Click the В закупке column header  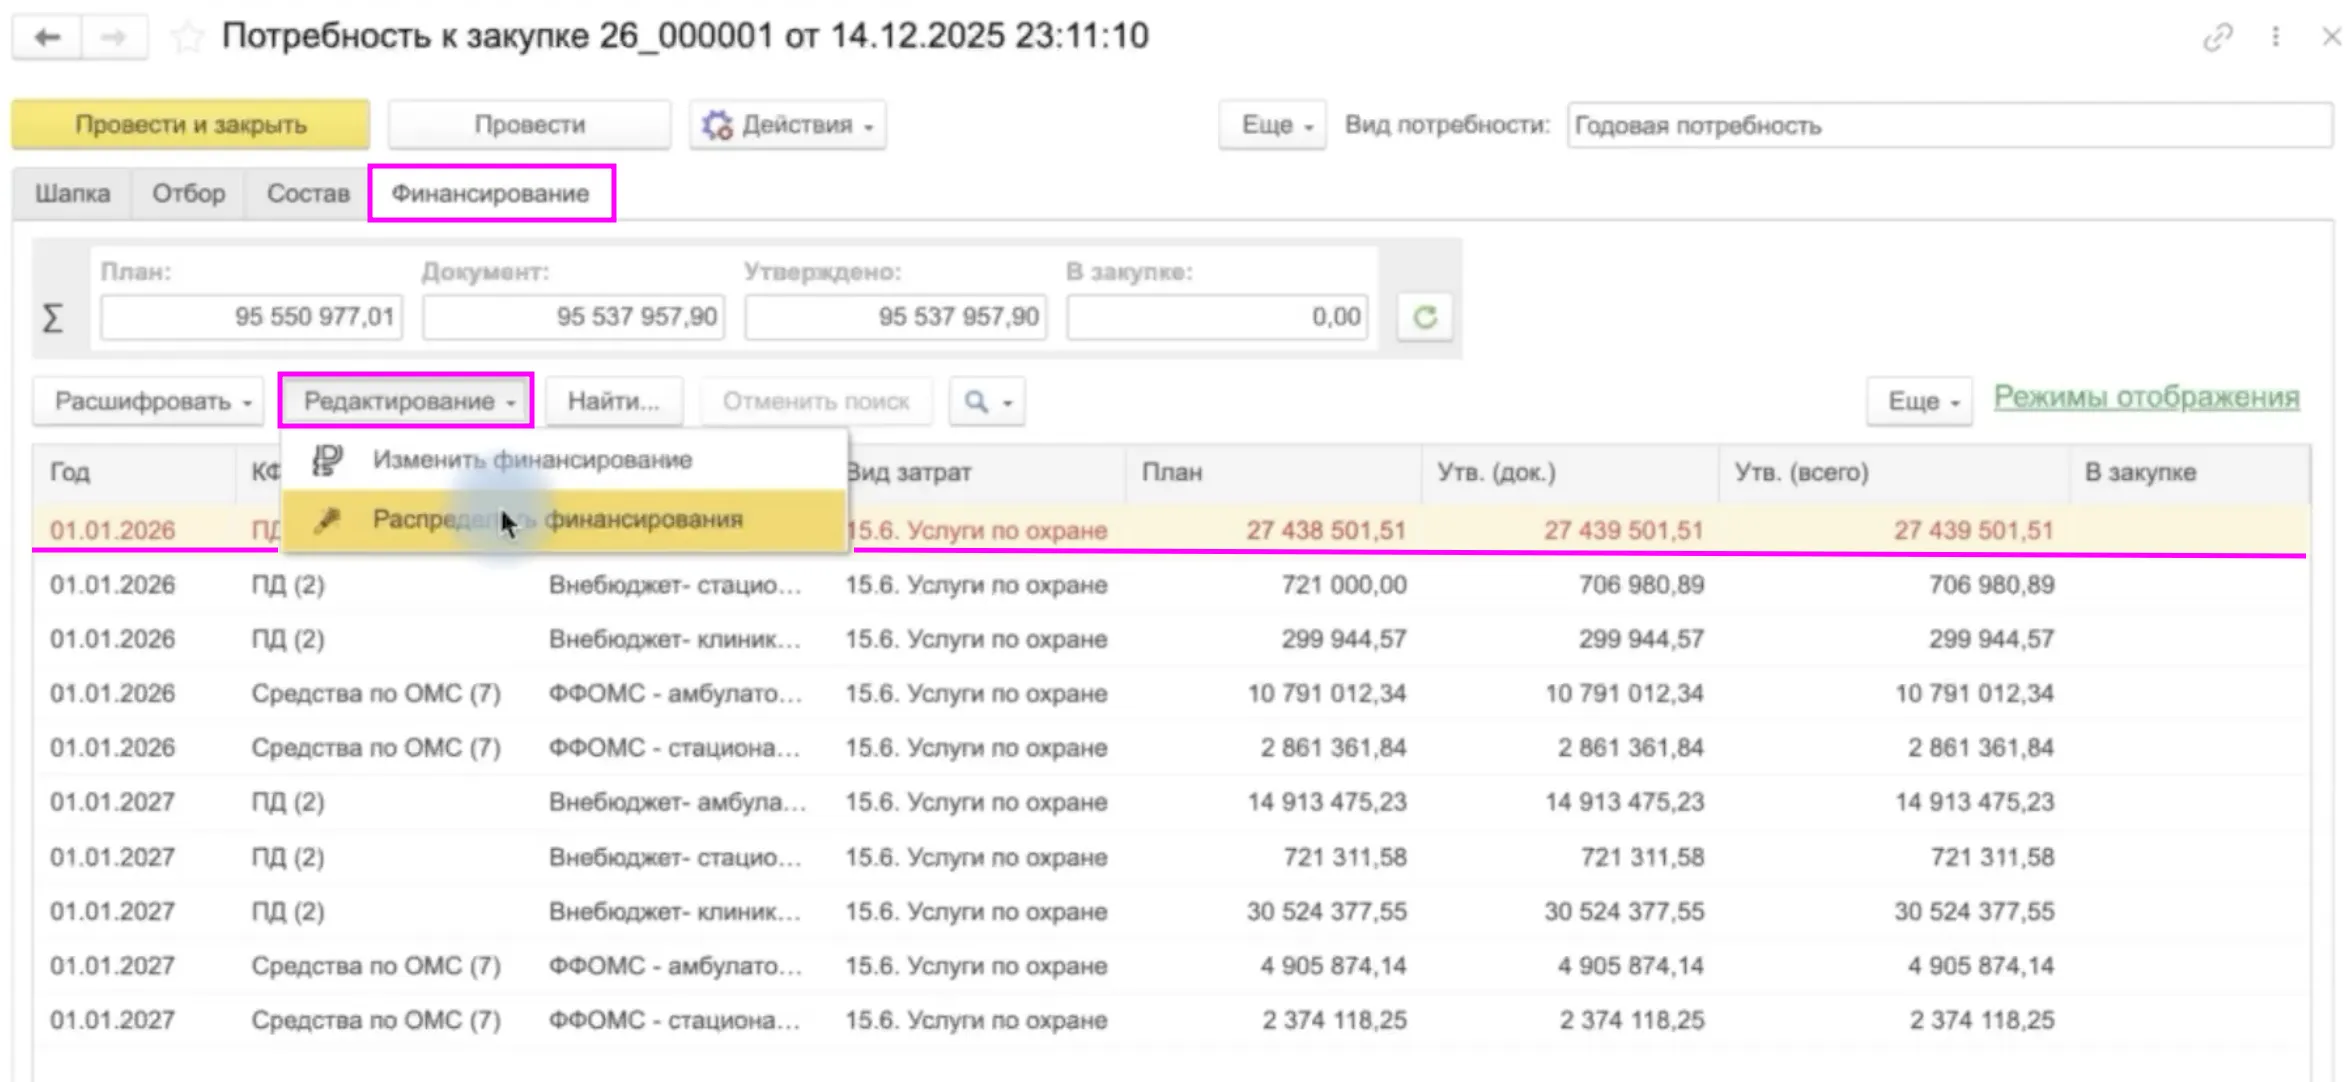[2188, 472]
